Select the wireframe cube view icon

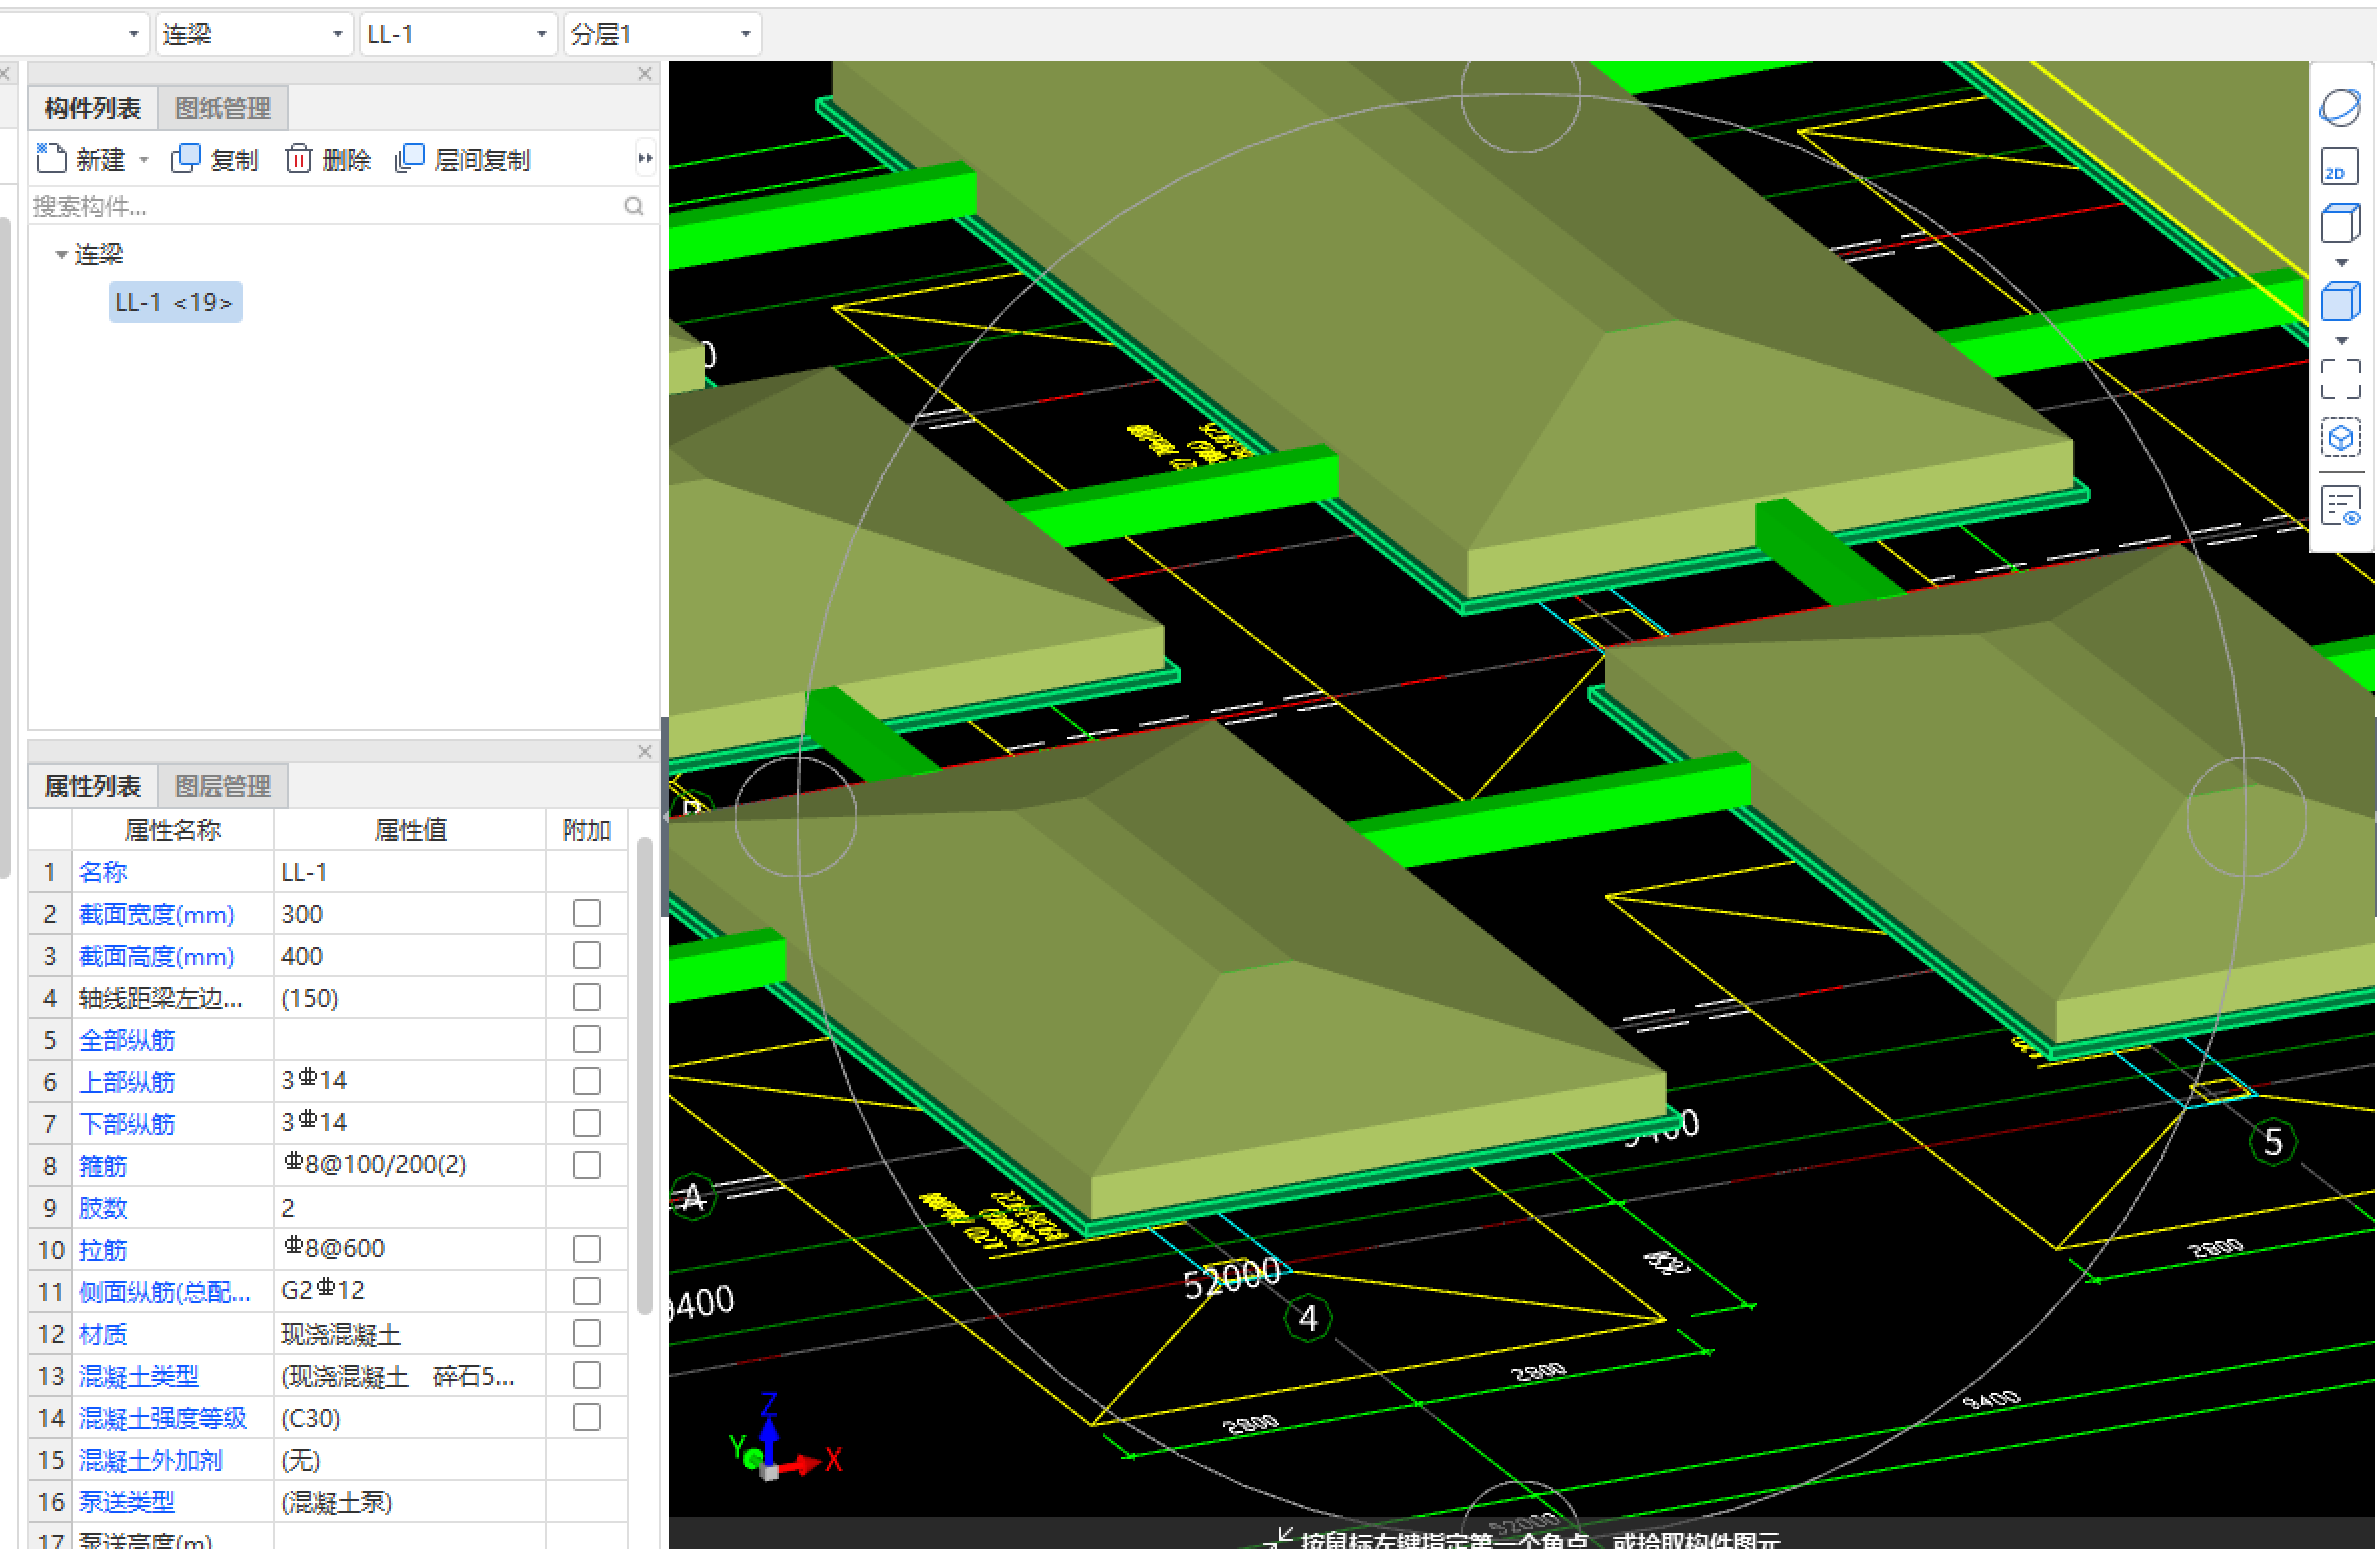coord(2339,223)
